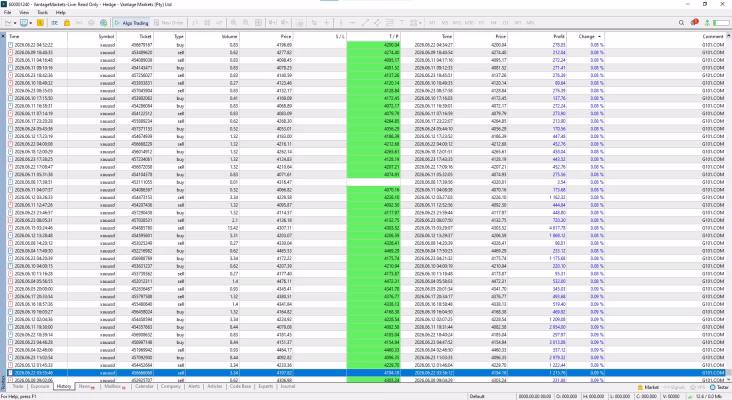Select the D1 timeframe
Screen dimensions: 732x400
[x=506, y=22]
